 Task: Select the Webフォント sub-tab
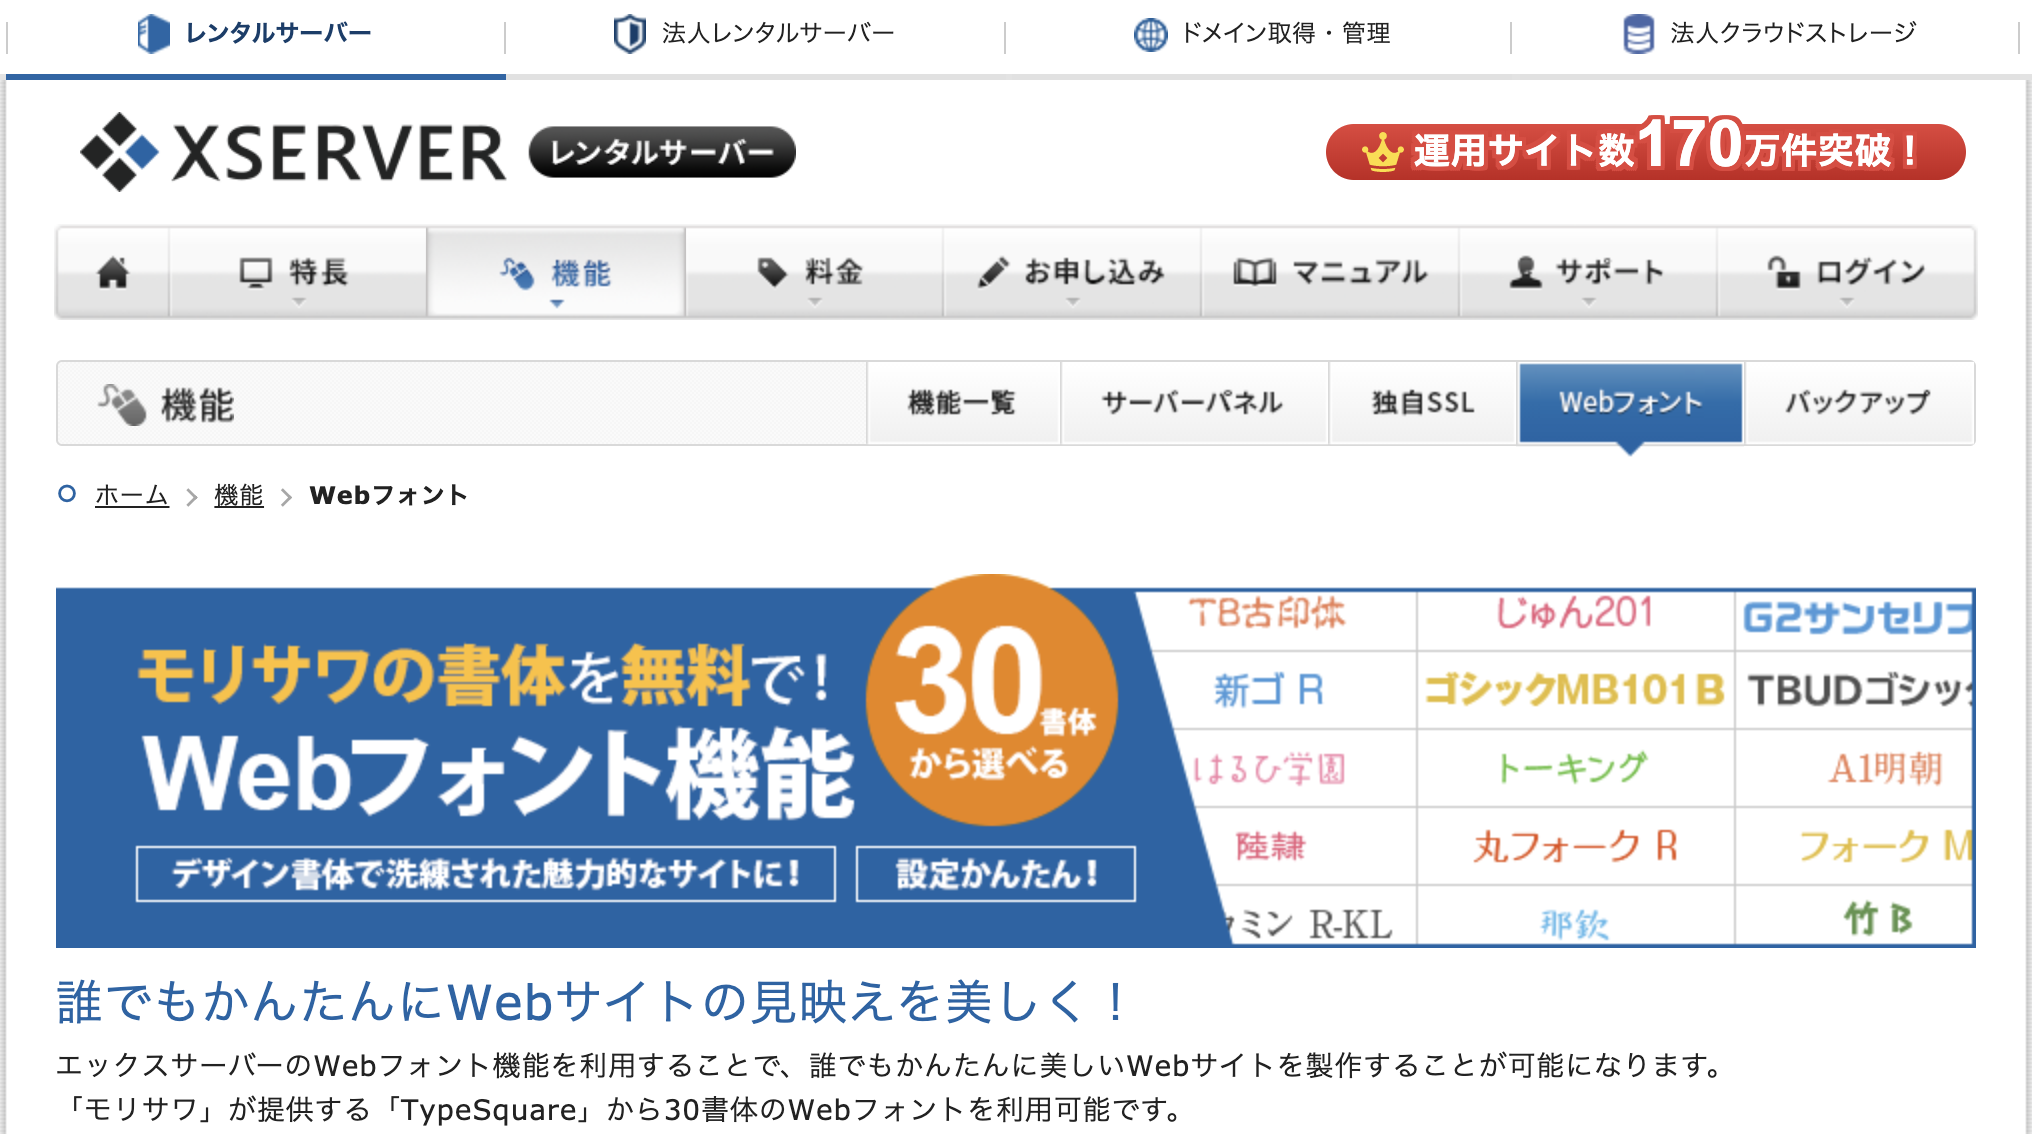click(x=1631, y=403)
